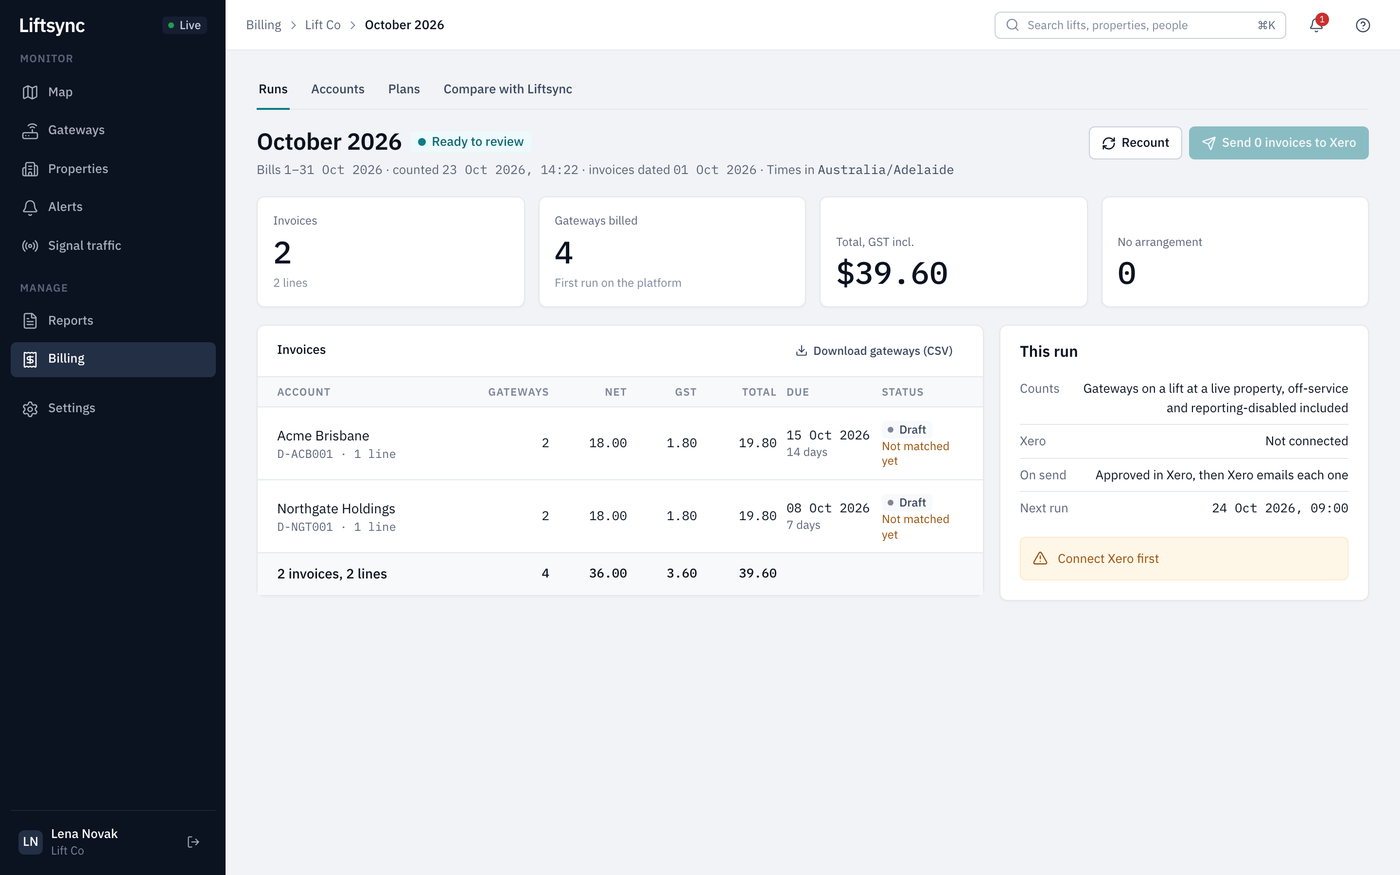This screenshot has height=875, width=1400.
Task: Open Compare with Liftsync tab
Action: click(x=508, y=89)
